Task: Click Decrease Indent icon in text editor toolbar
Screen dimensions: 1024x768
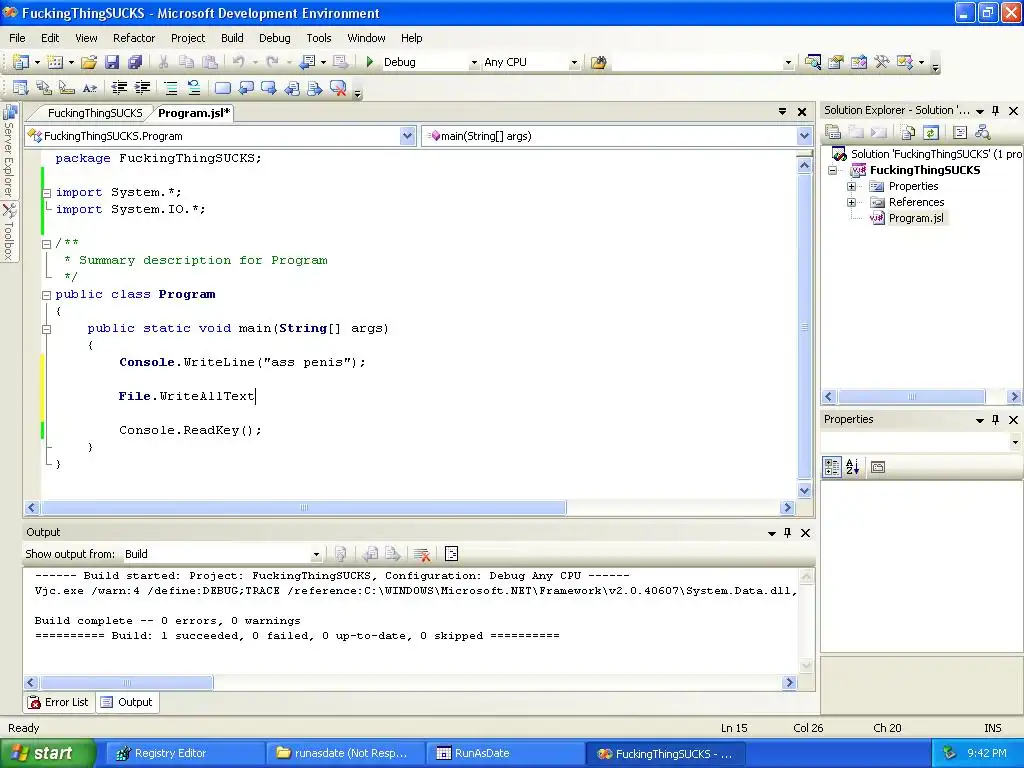Action: (x=119, y=88)
